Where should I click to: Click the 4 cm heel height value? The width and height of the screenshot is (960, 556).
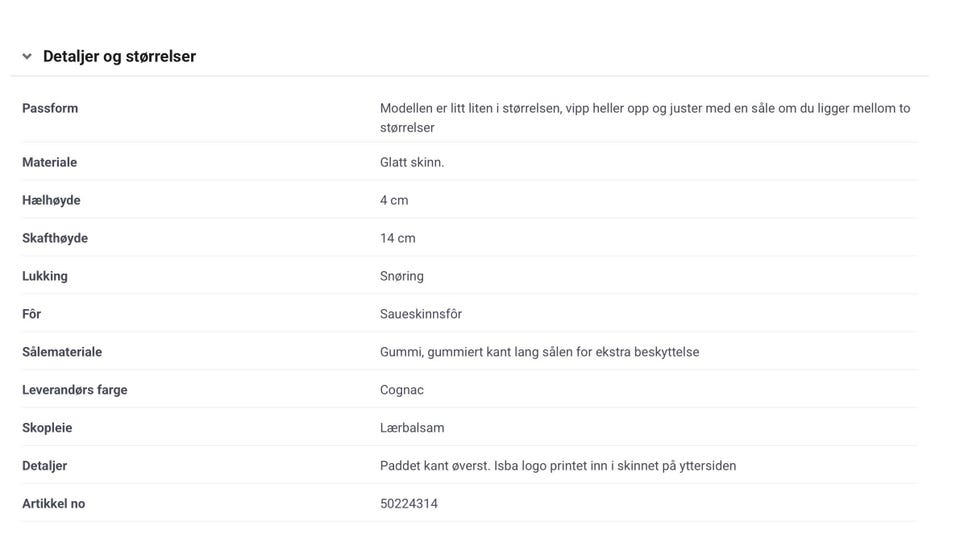(394, 200)
